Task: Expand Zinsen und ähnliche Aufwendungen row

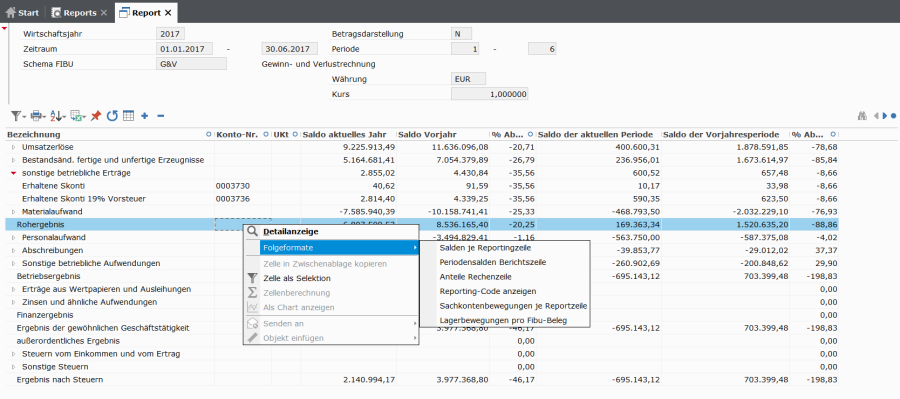Action: pos(14,302)
